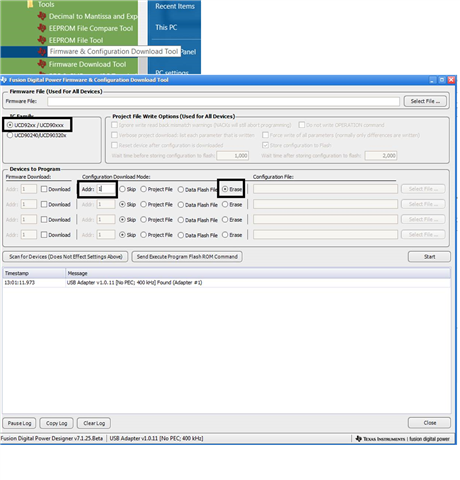Click Firmware & Configuration Download Tool entry

(114, 51)
